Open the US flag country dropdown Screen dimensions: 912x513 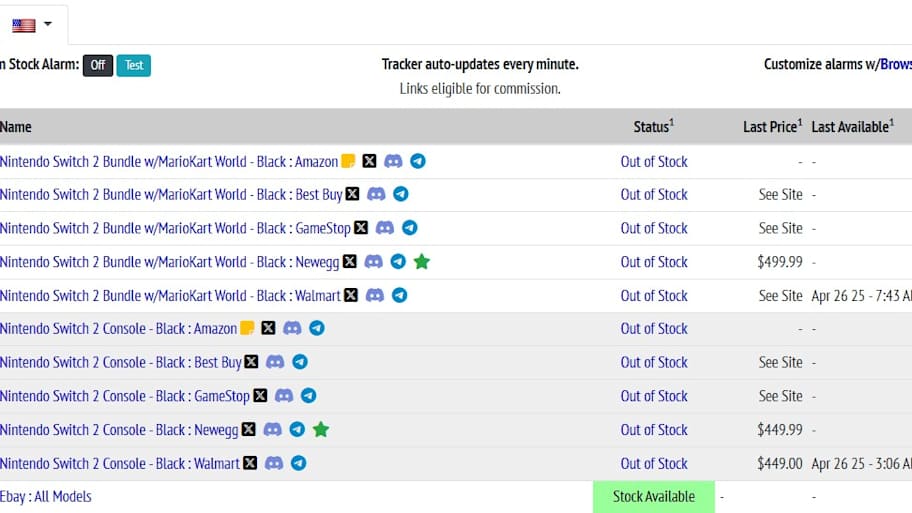pos(32,25)
